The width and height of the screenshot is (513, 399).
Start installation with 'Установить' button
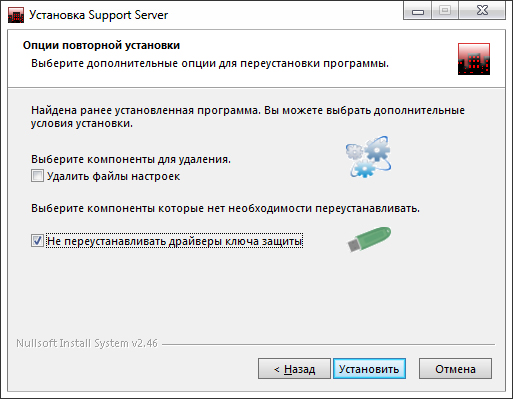[369, 369]
